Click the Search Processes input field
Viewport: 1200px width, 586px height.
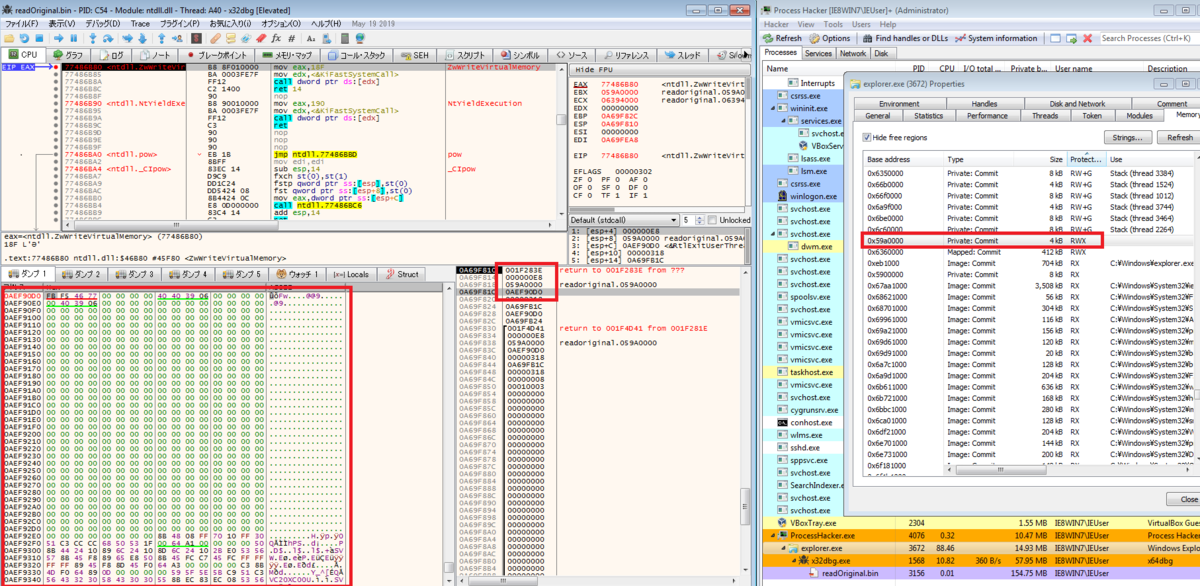(1150, 38)
